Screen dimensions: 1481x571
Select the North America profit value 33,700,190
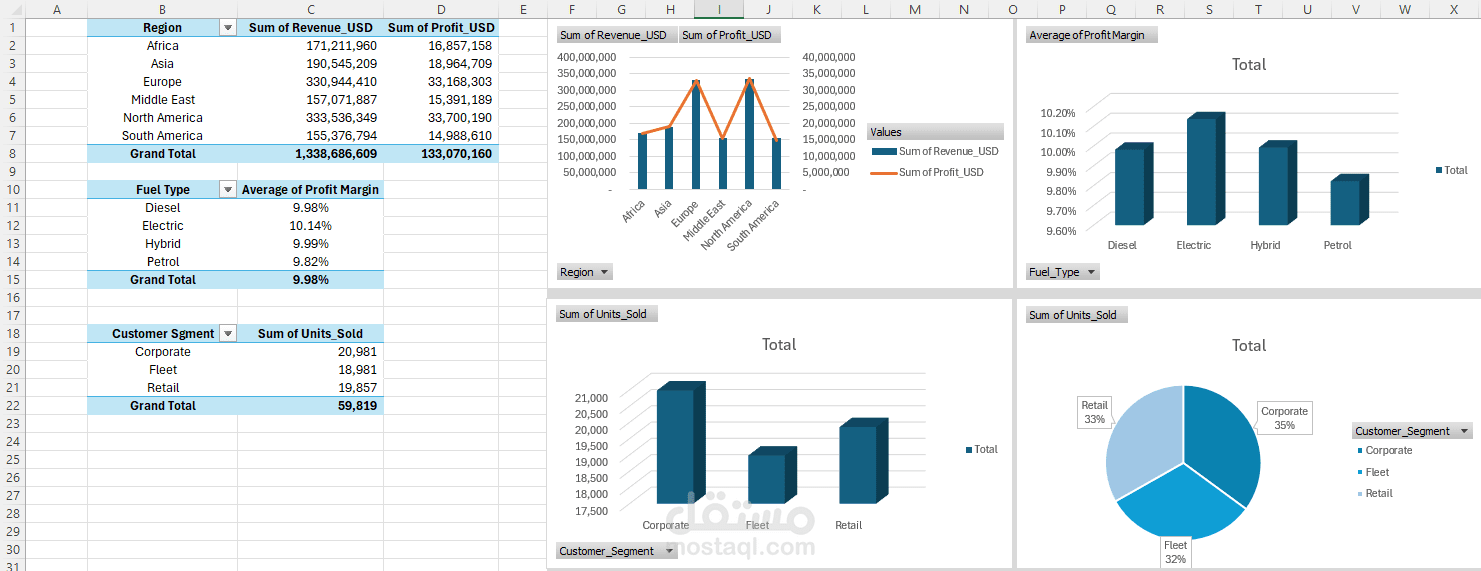tap(441, 118)
